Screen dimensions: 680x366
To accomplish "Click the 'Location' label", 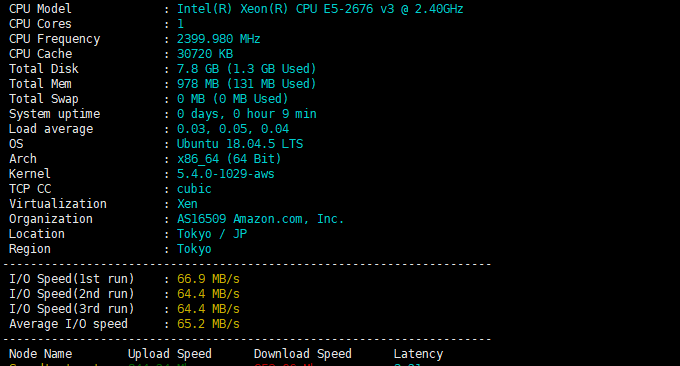I will [x=37, y=234].
